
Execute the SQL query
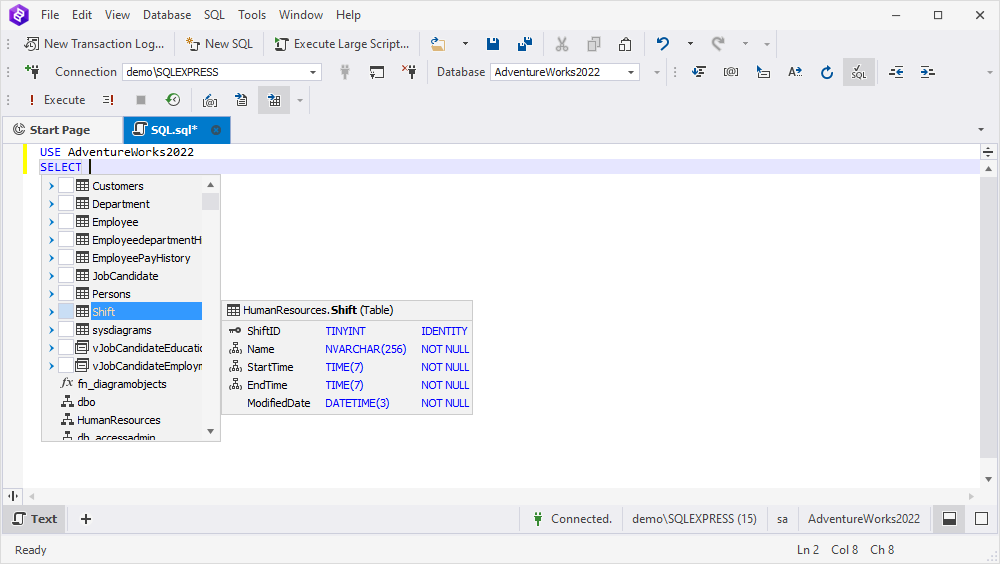point(56,100)
